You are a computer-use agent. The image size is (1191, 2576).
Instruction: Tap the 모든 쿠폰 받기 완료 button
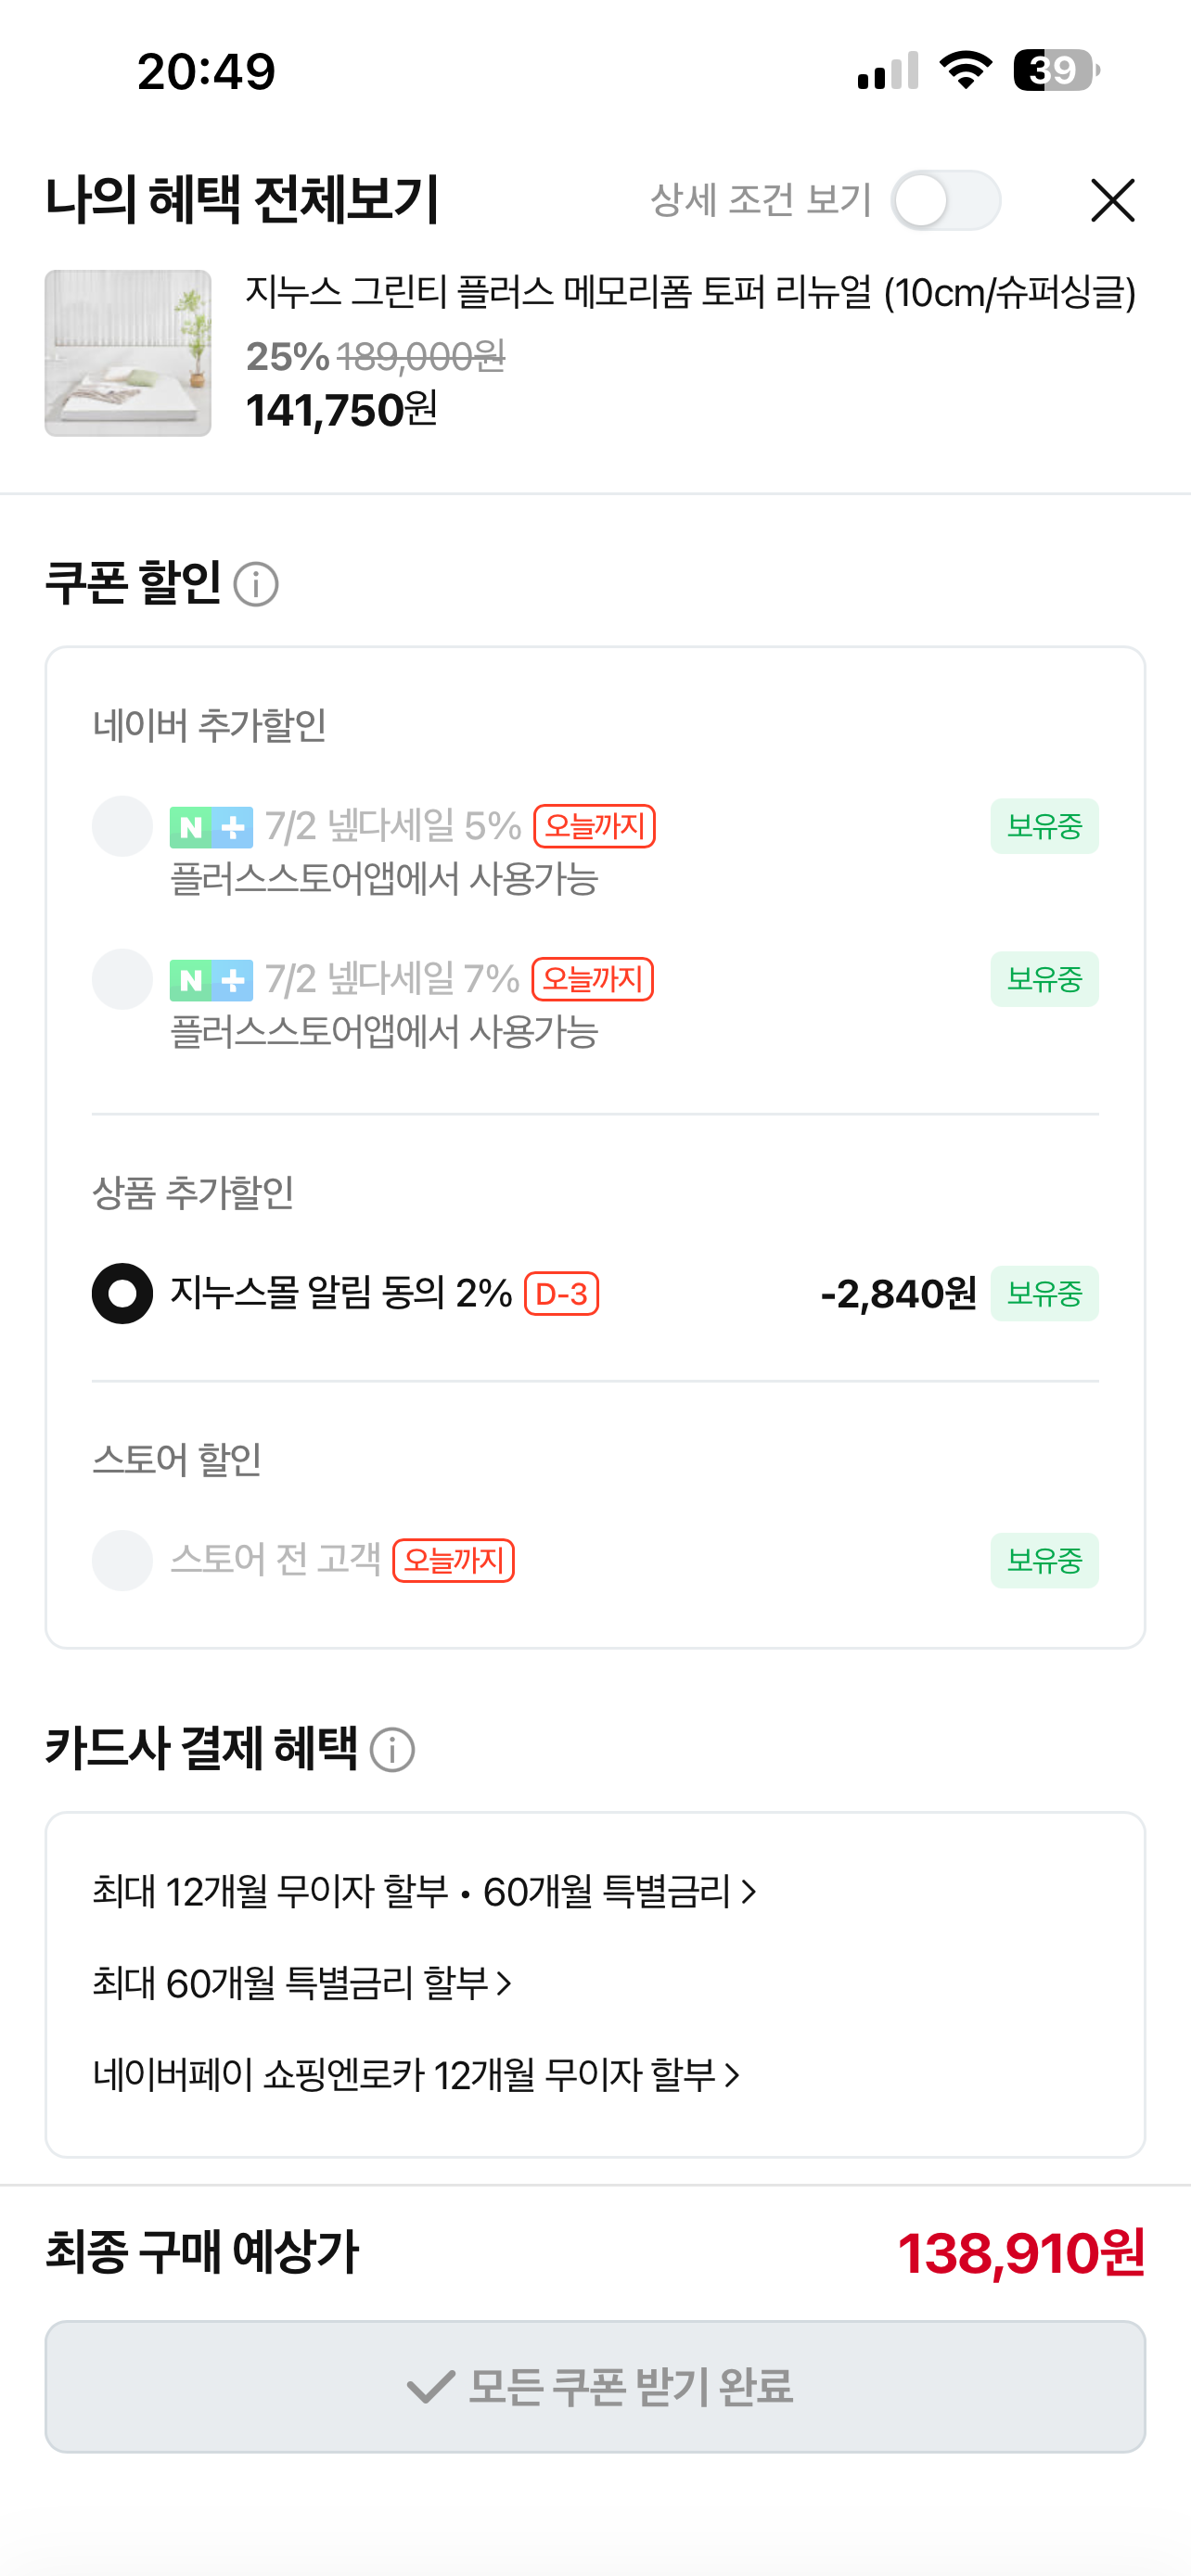coord(595,2387)
